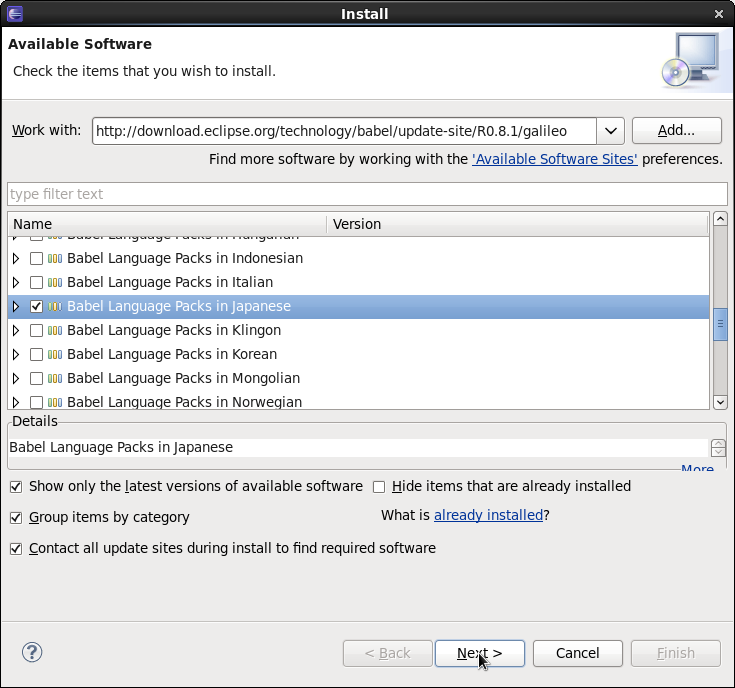Check the Klingon language pack checkbox

[36, 330]
